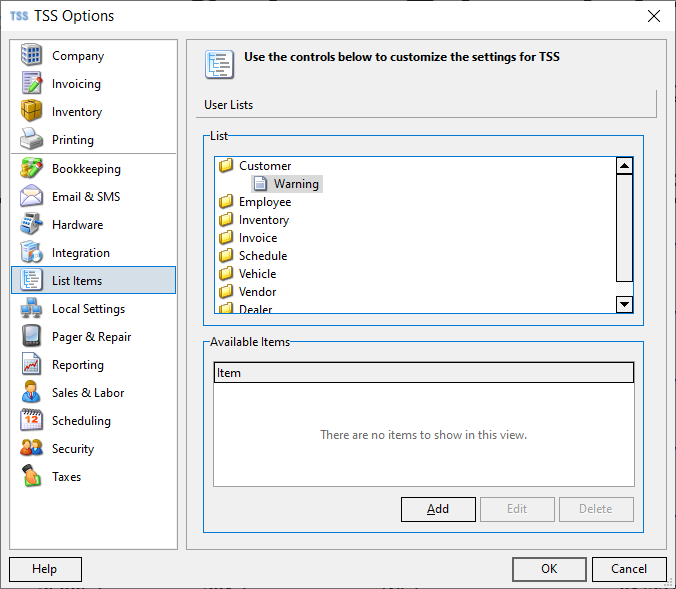676x589 pixels.
Task: Click the Edit button
Action: tap(517, 509)
